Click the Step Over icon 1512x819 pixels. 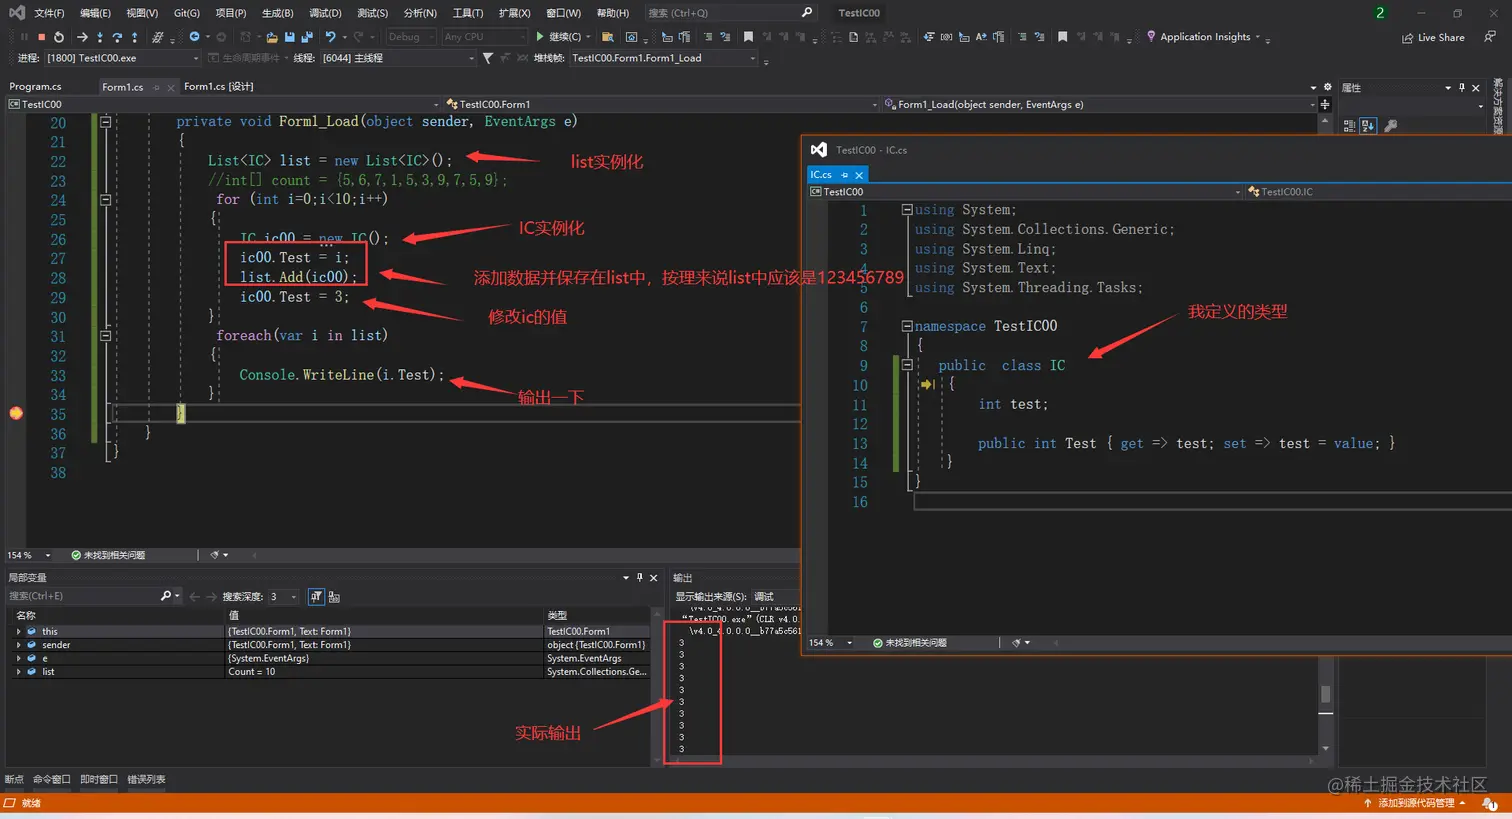coord(117,37)
